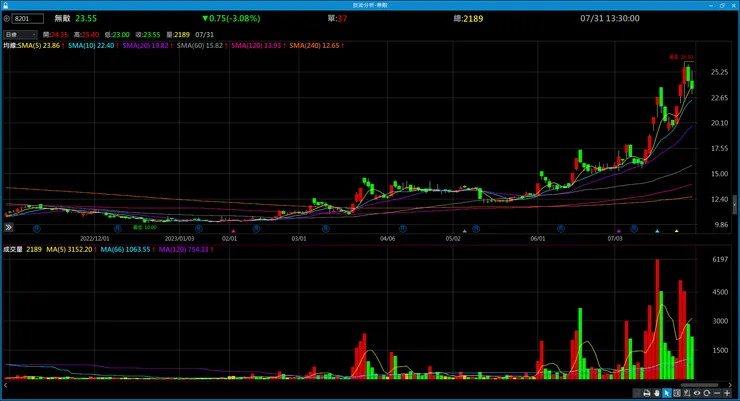The image size is (740, 401).
Task: Click the yellow triangle marker on time axis
Action: [676, 231]
